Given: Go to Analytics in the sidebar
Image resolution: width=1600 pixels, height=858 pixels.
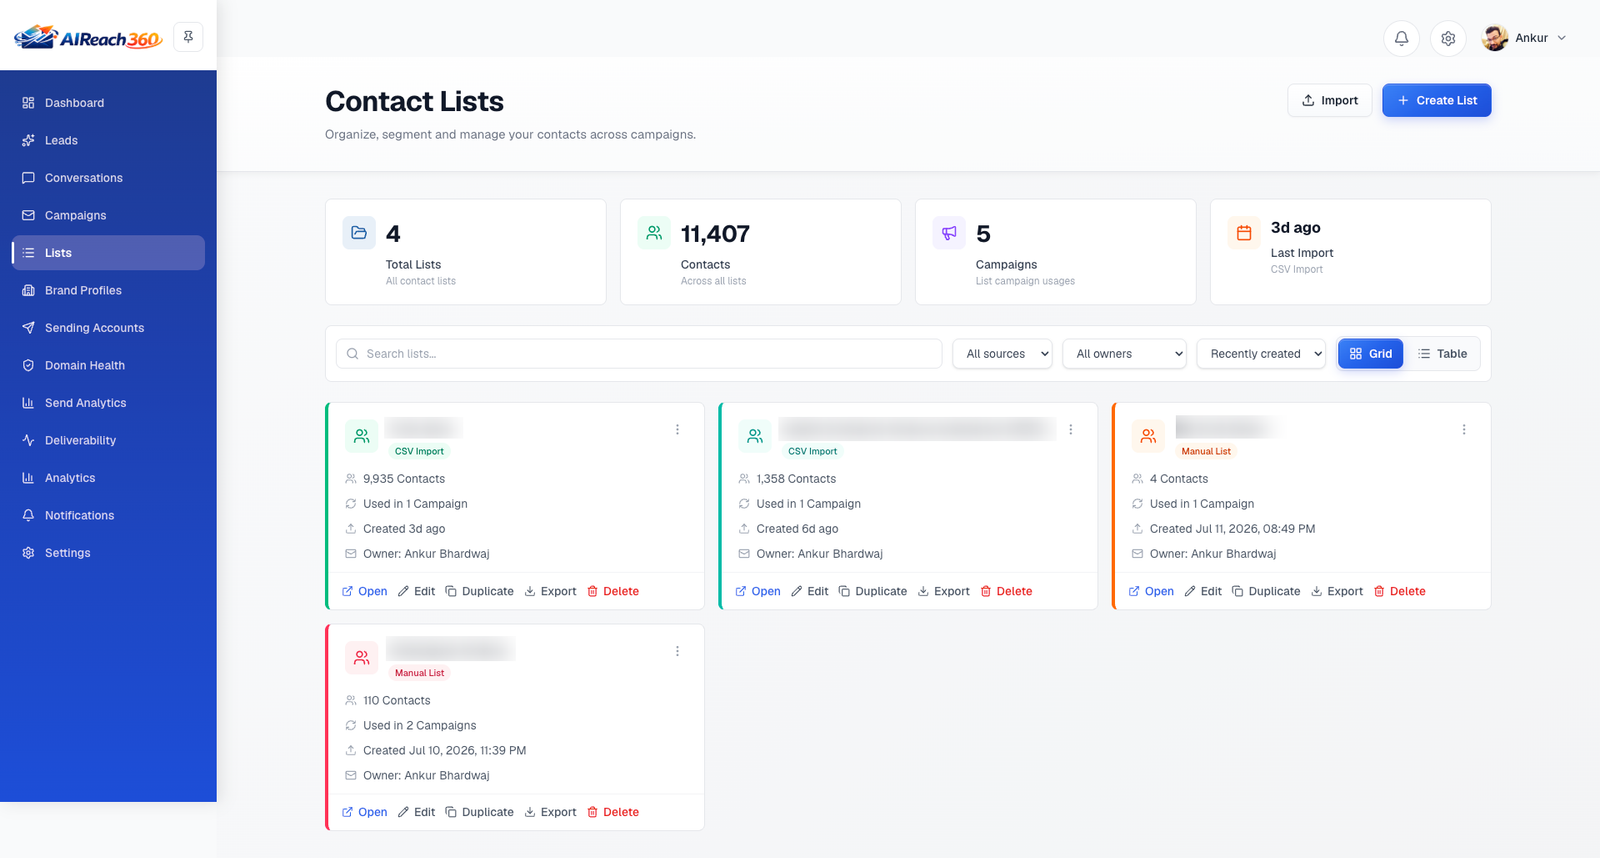Looking at the screenshot, I should [108, 478].
